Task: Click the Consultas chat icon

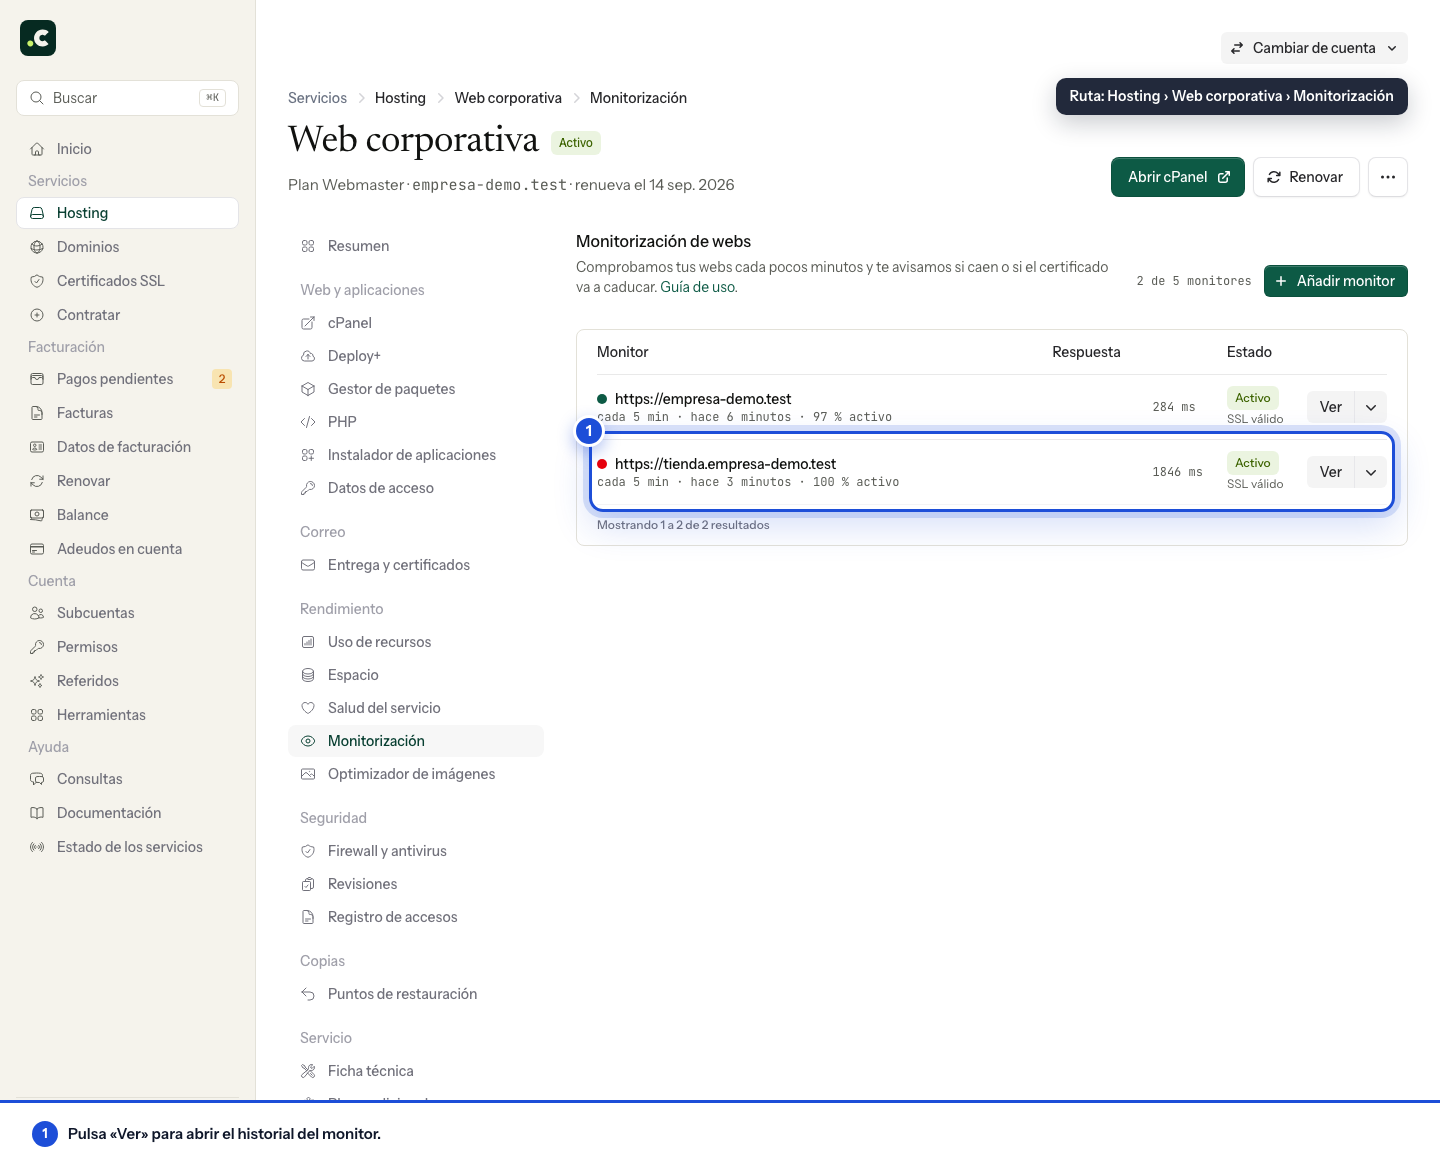Action: pos(37,779)
